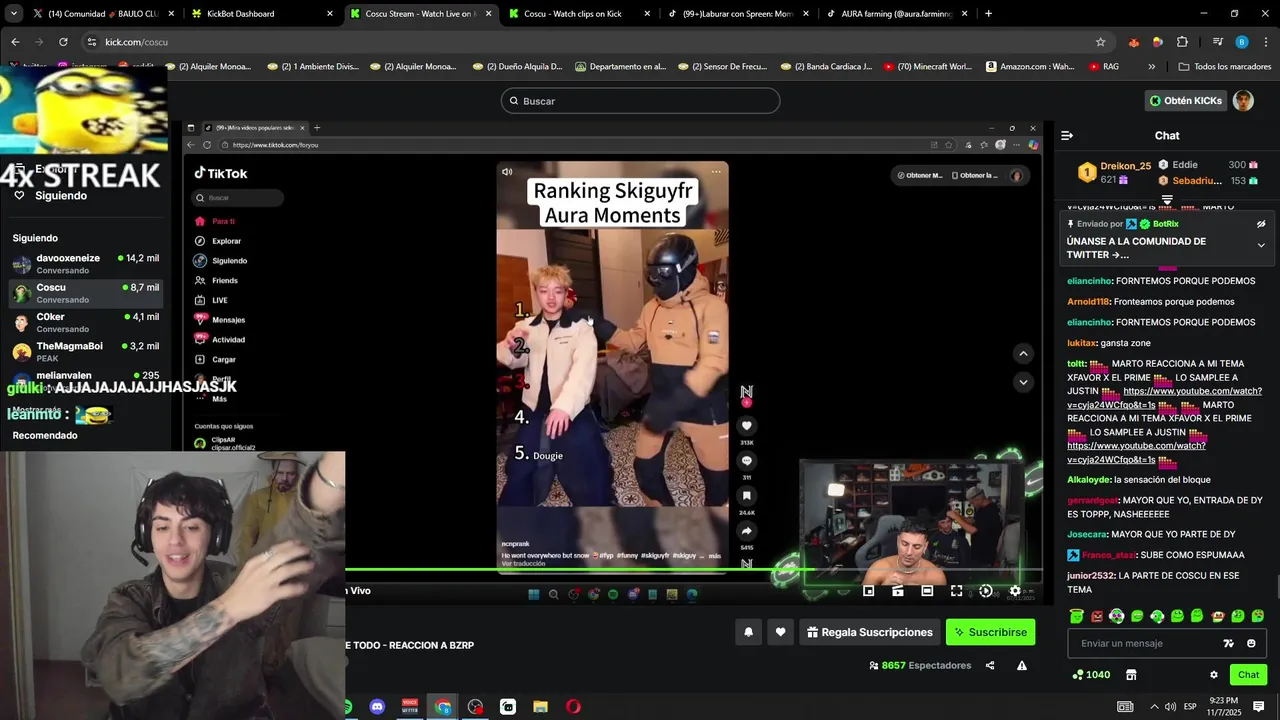
Task: Open C0ker channel in sidebar
Action: pyautogui.click(x=85, y=322)
